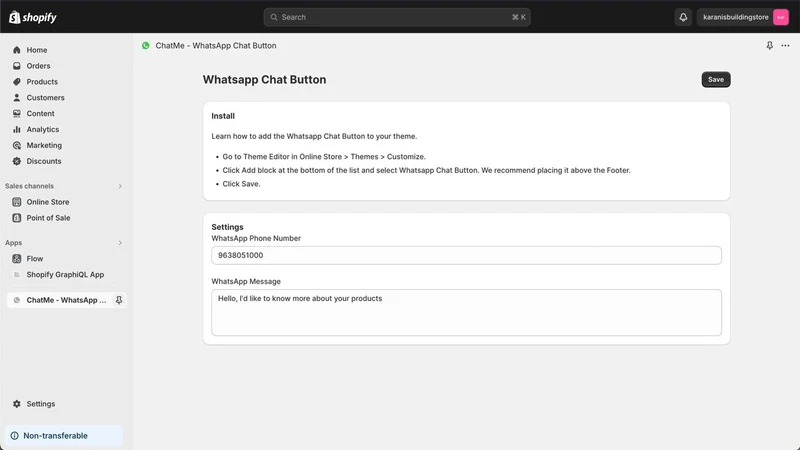Click the Settings gear icon
Viewport: 800px width, 450px height.
(x=17, y=404)
